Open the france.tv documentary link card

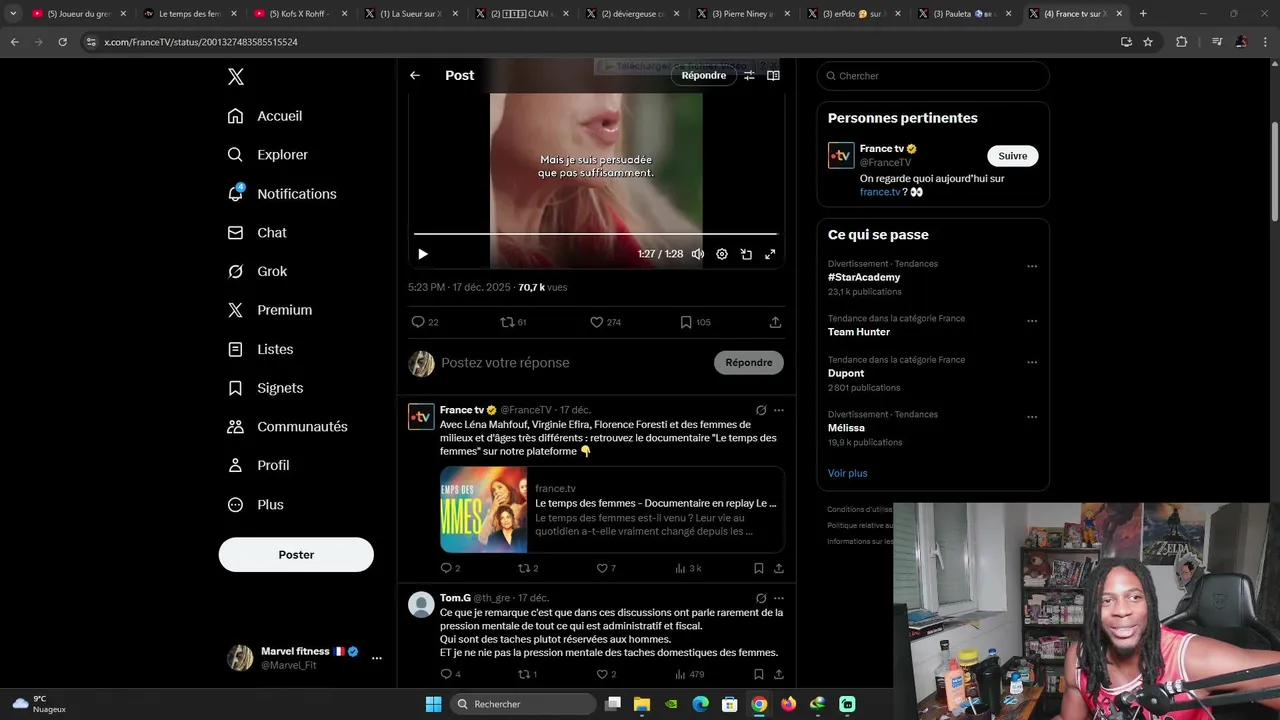[612, 509]
